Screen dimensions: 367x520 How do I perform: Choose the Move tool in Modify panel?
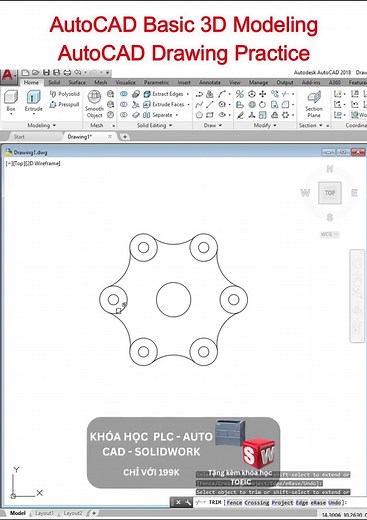(x=263, y=94)
